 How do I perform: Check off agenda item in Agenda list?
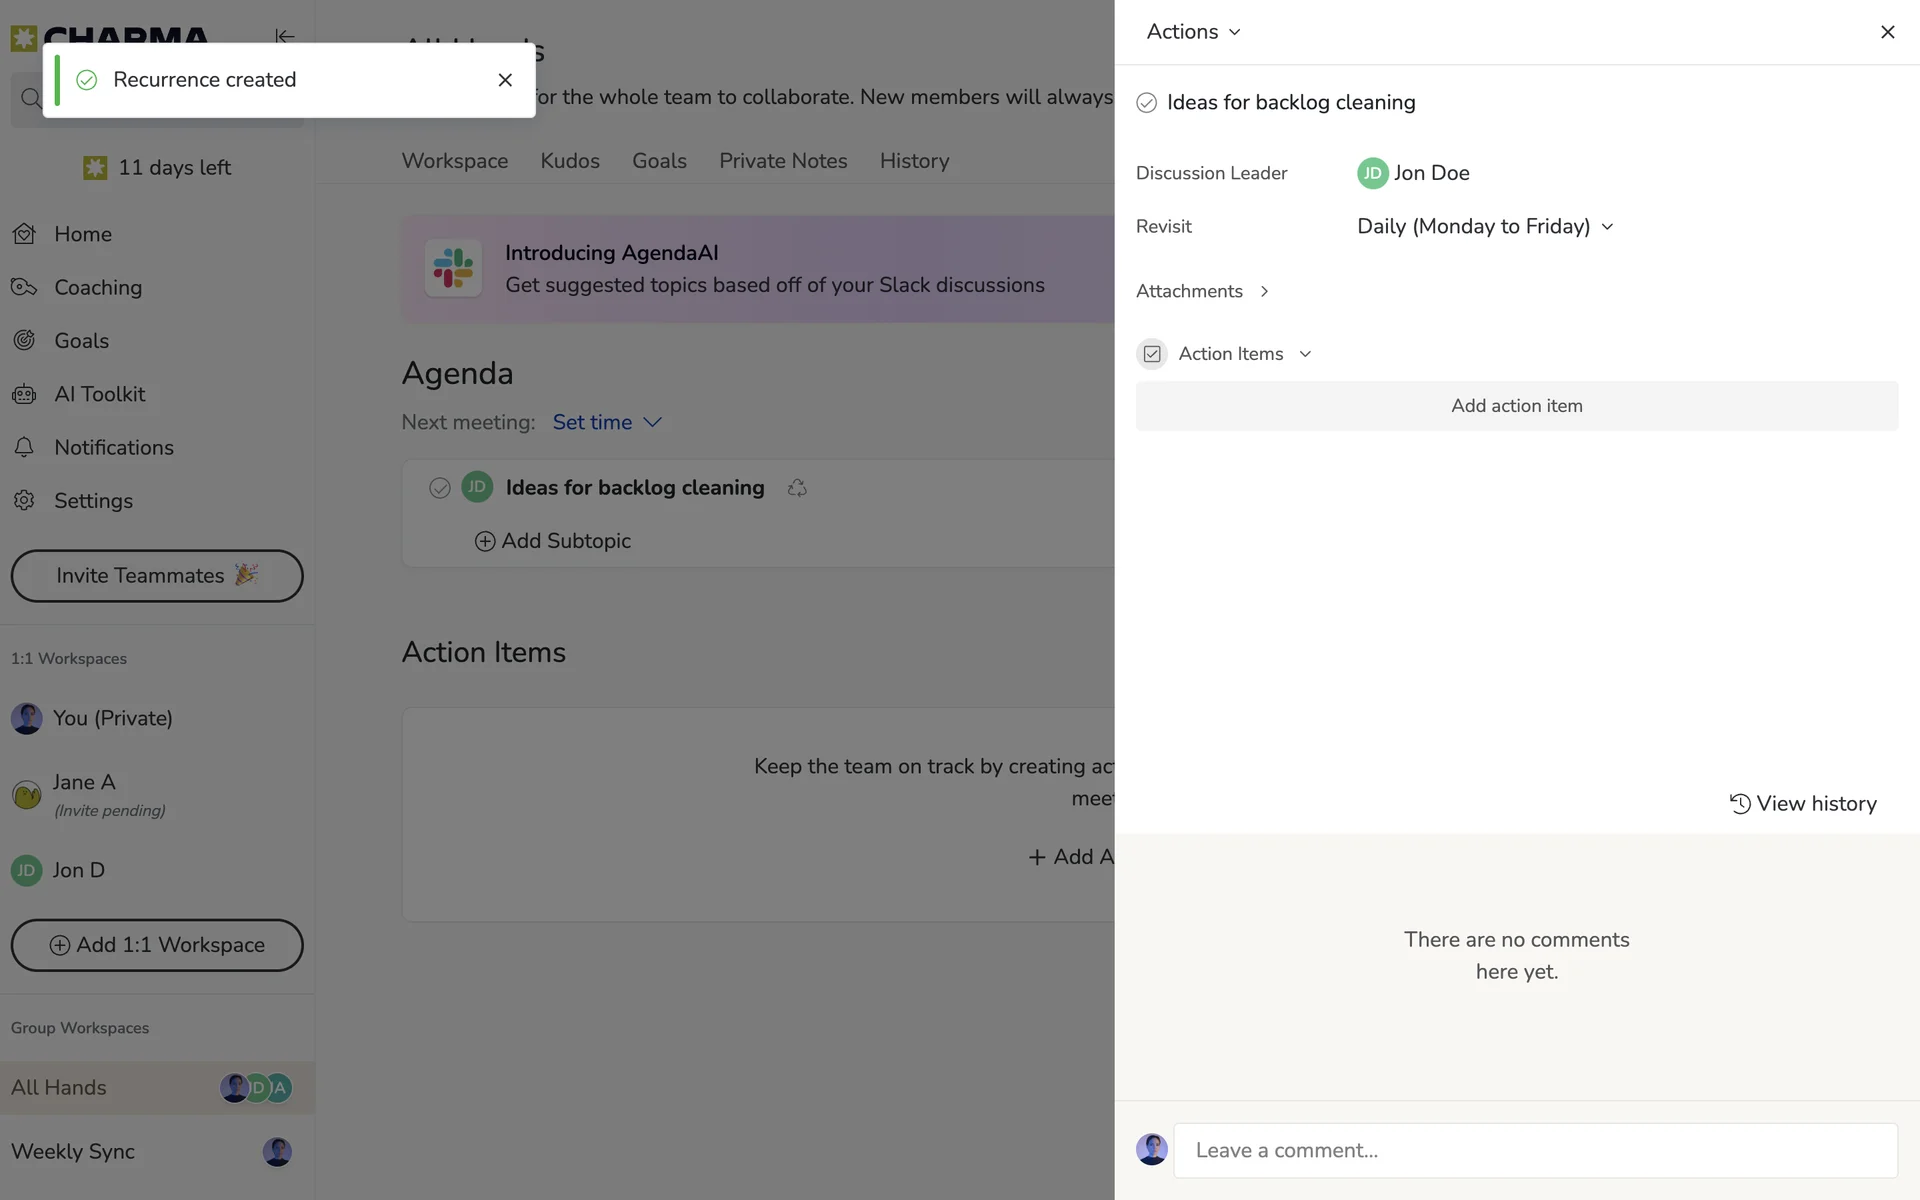[x=439, y=488]
